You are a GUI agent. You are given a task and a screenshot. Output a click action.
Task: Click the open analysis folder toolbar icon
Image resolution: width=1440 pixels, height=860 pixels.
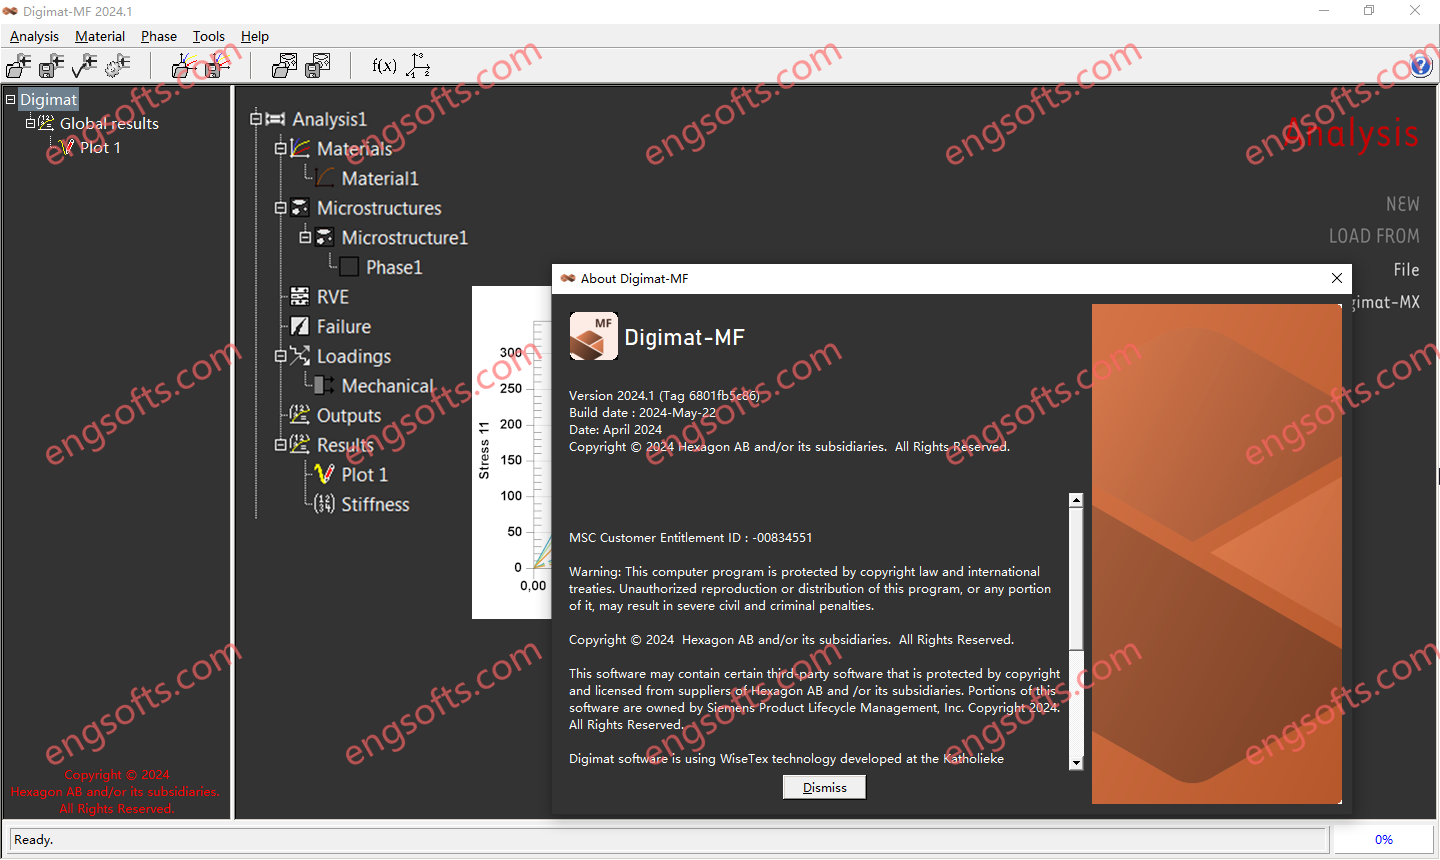pyautogui.click(x=18, y=66)
